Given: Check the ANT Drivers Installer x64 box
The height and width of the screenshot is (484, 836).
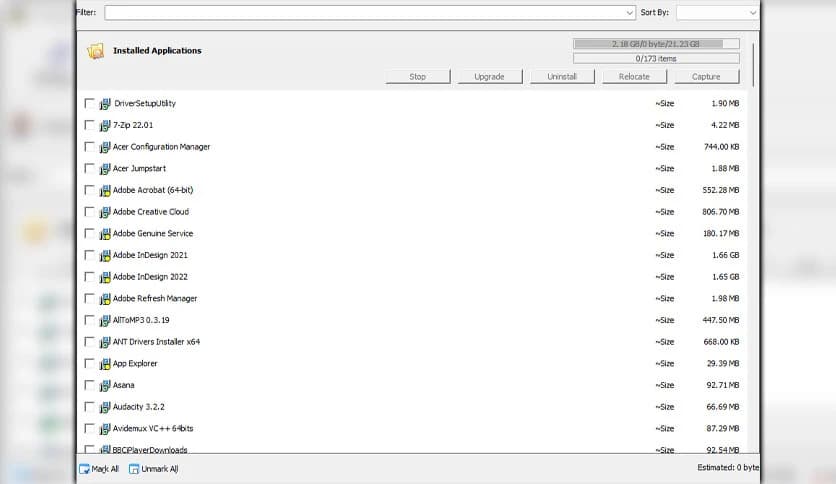Looking at the screenshot, I should coord(89,342).
